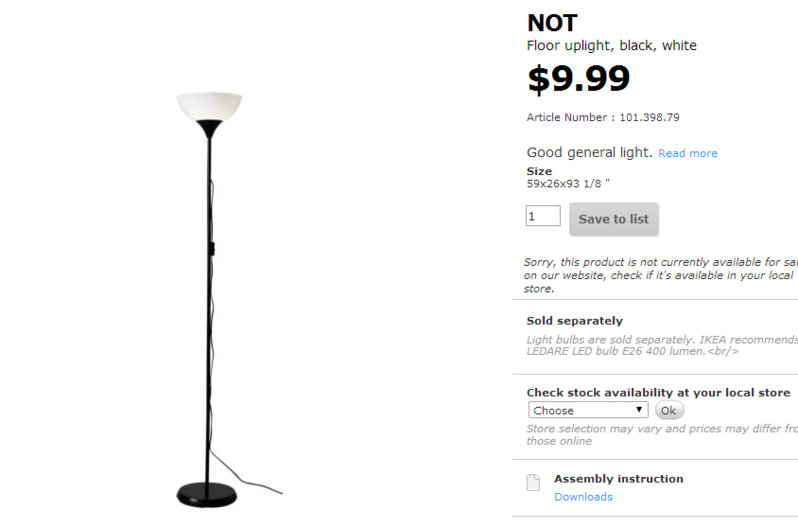Click the $9.99 price
The image size is (798, 527).
(579, 79)
